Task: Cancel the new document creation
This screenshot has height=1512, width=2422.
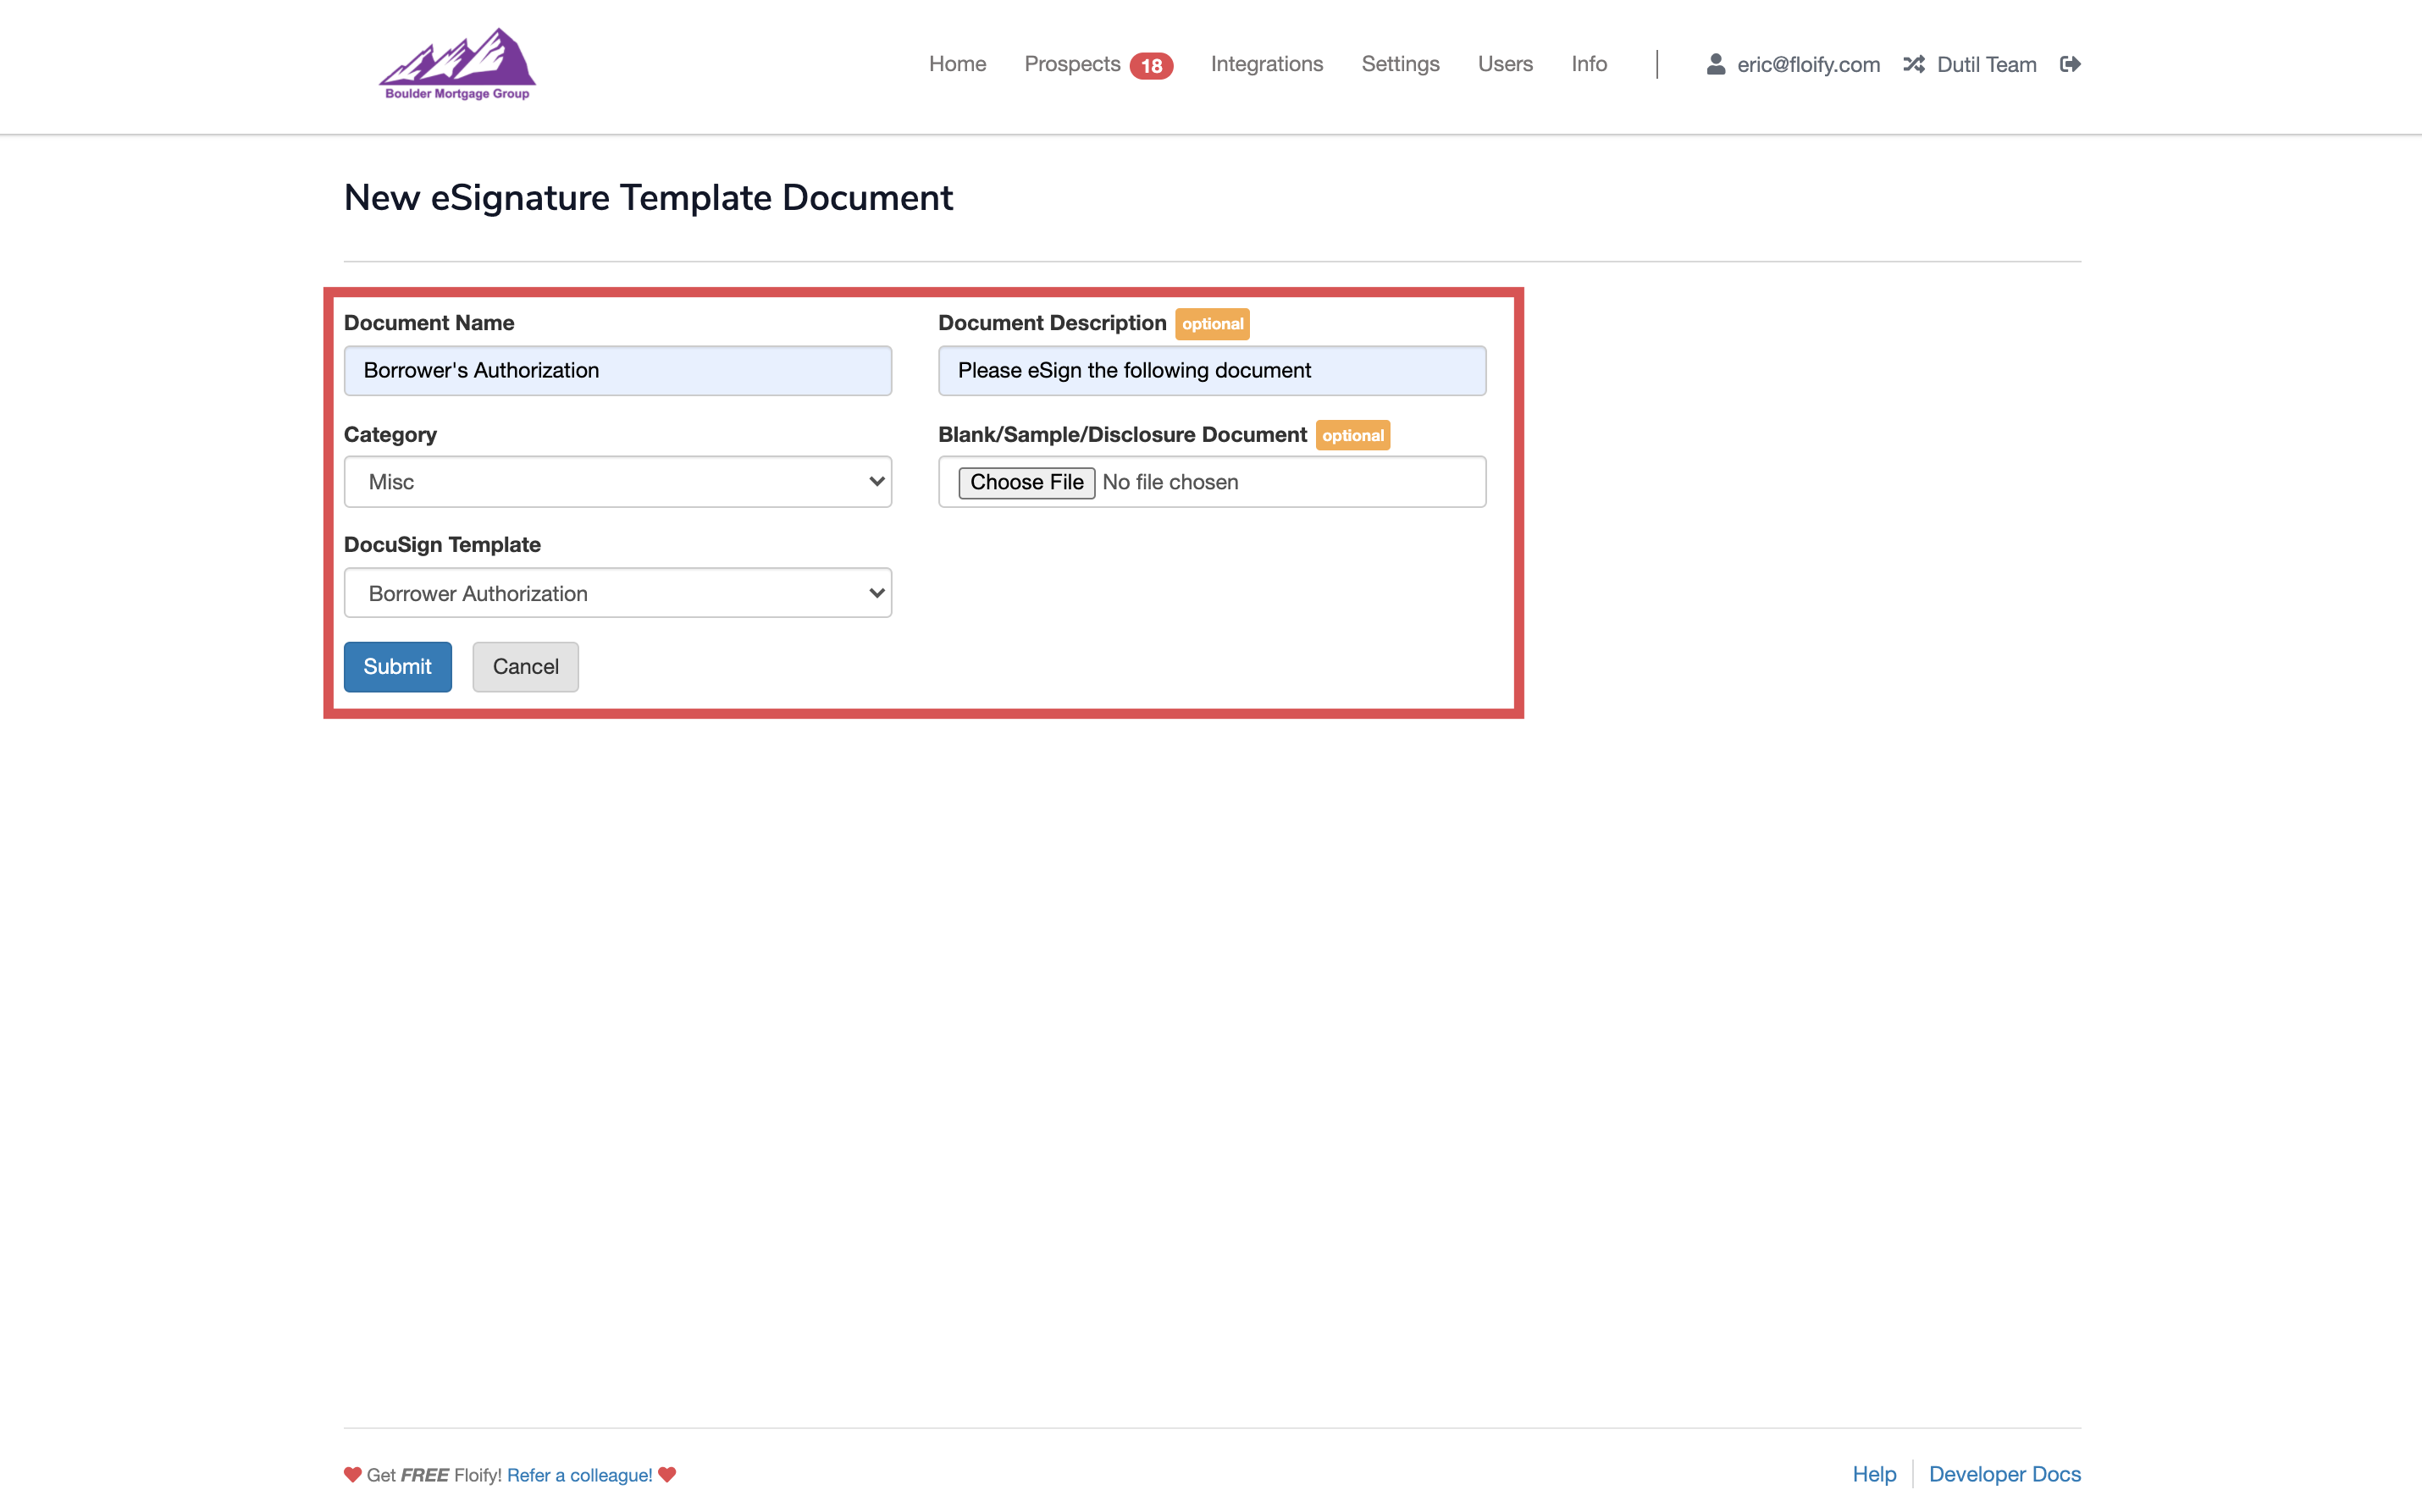Action: pos(525,666)
